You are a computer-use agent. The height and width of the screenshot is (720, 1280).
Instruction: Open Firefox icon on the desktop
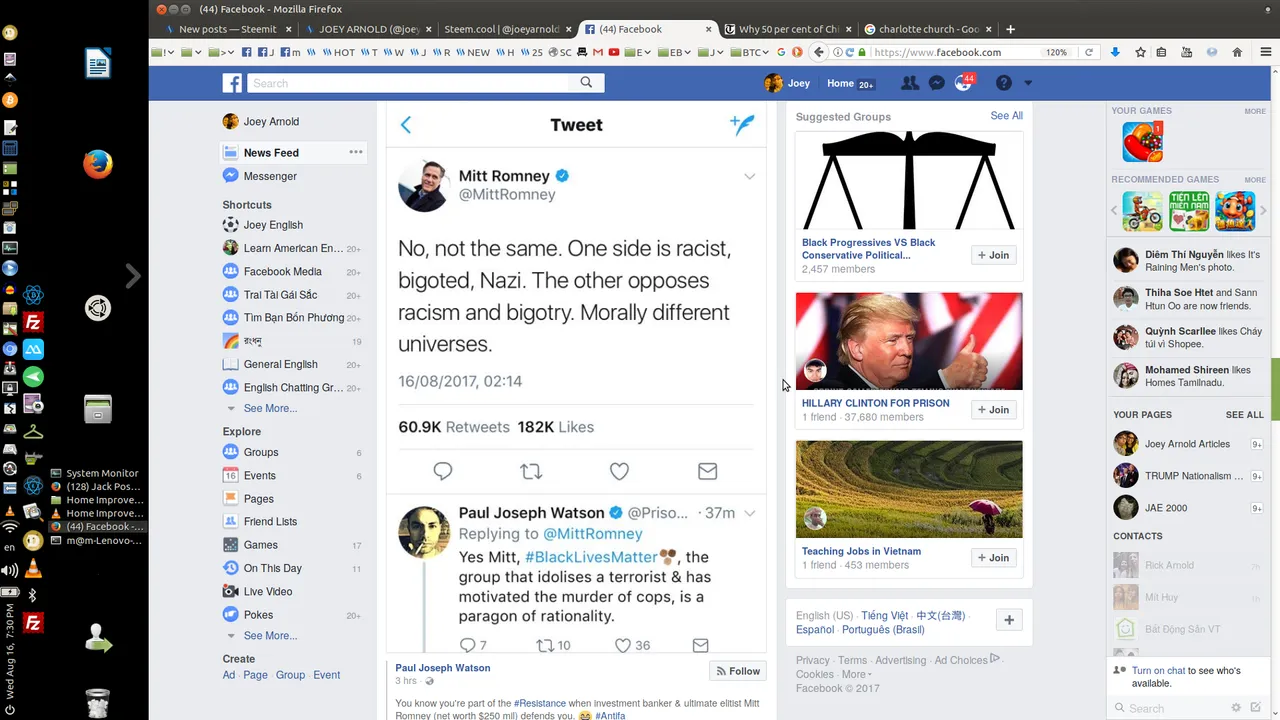point(97,164)
